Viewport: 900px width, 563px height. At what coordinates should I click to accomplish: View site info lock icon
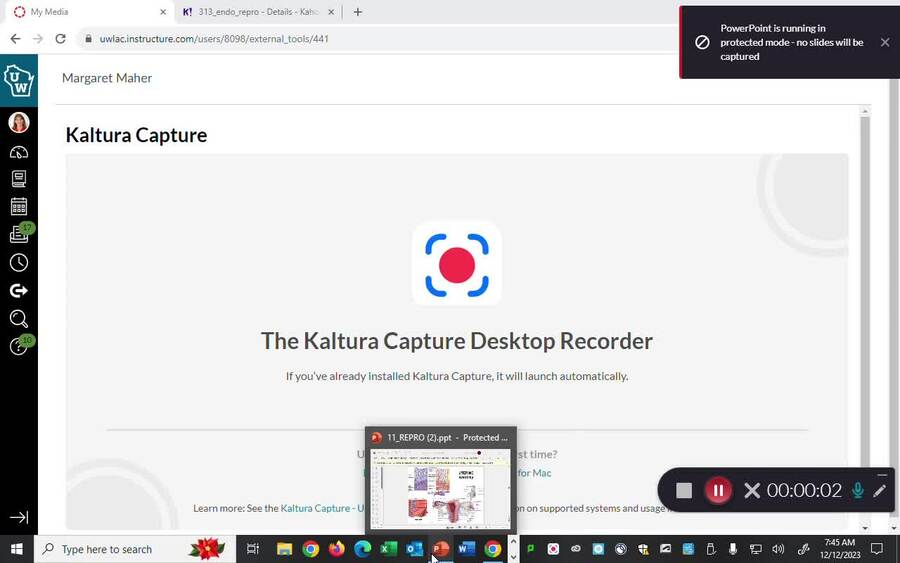coord(88,39)
